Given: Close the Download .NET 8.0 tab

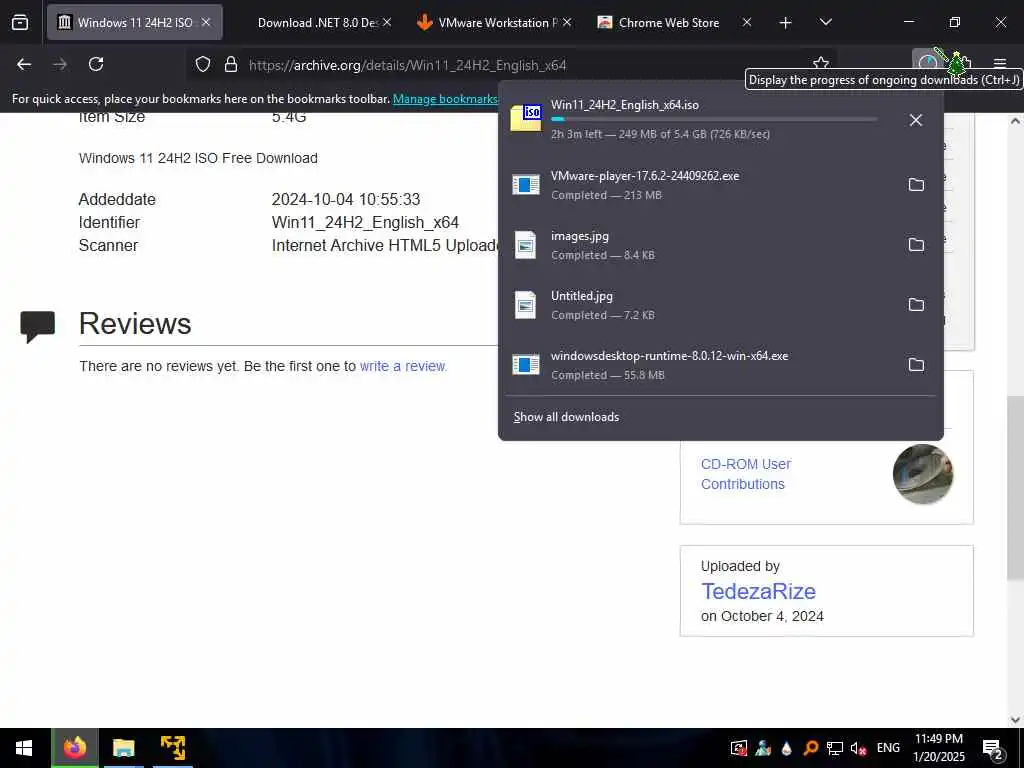Looking at the screenshot, I should [x=387, y=22].
